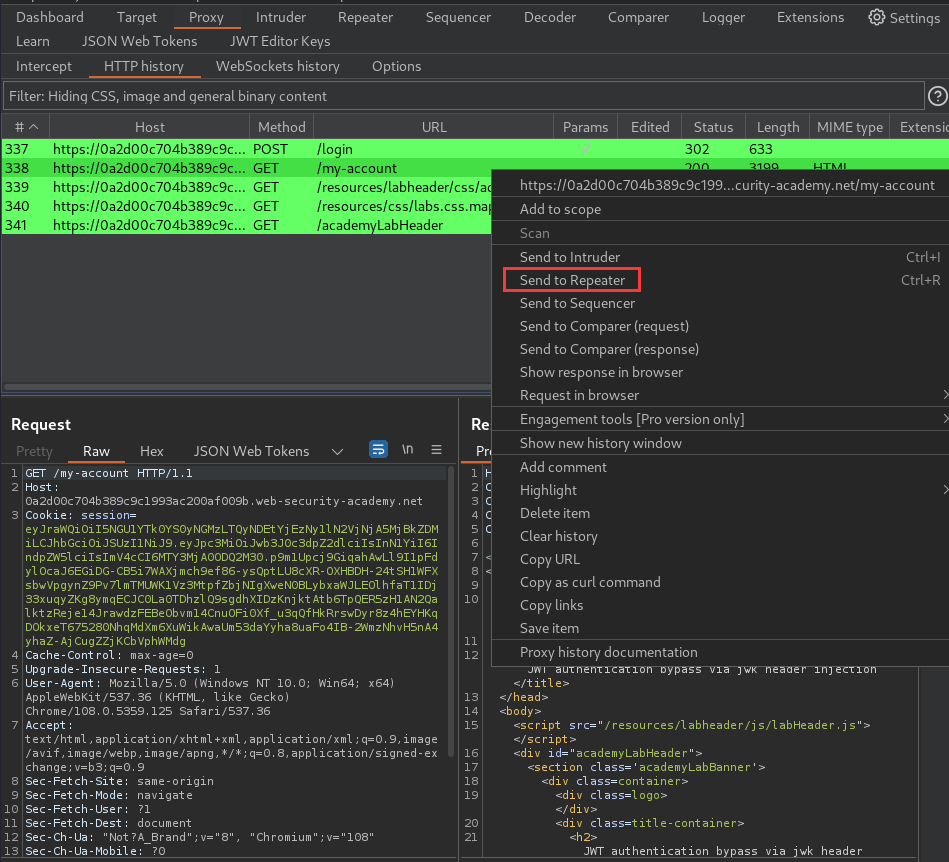949x862 pixels.
Task: Open the JWT Editor Keys tab
Action: 280,41
